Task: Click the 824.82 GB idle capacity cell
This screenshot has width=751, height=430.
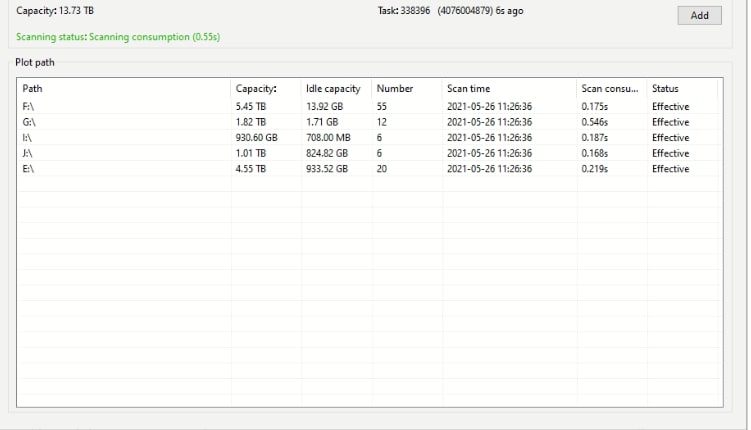Action: pyautogui.click(x=327, y=153)
